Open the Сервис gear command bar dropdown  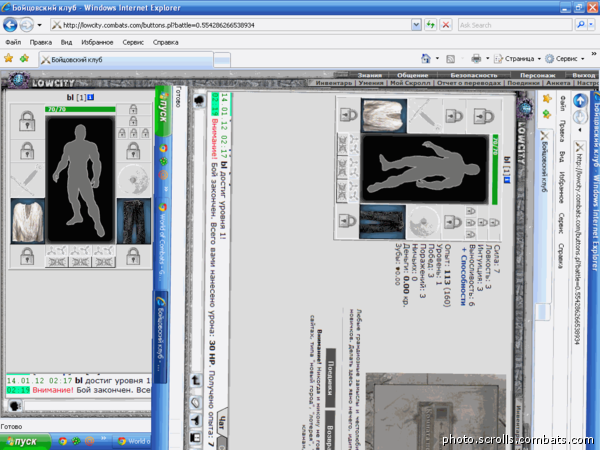coord(565,59)
